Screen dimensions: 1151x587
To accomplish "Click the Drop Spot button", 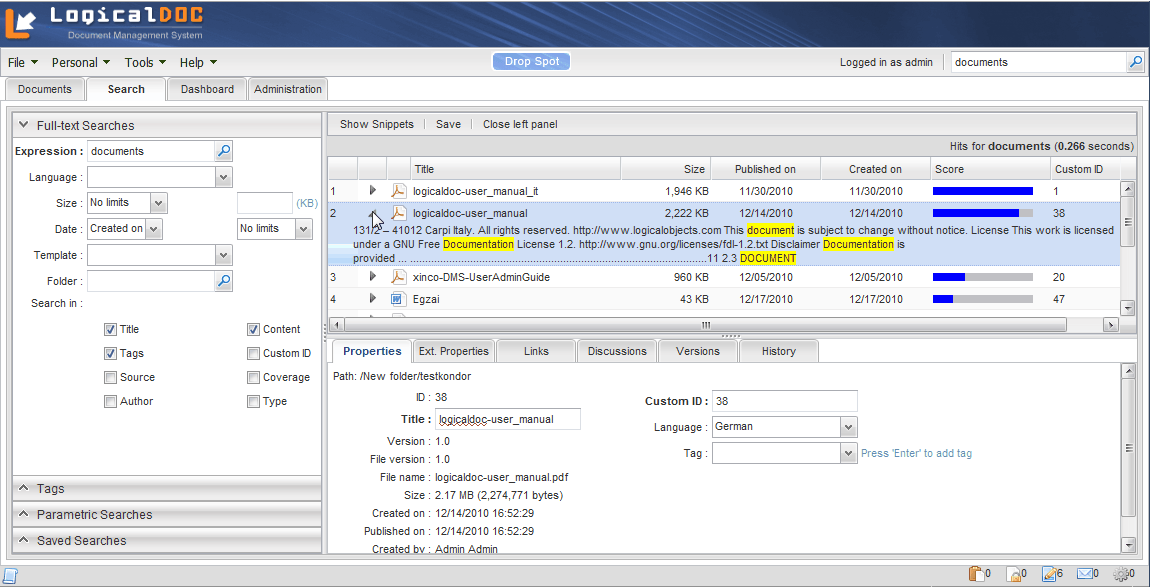I will pyautogui.click(x=531, y=62).
